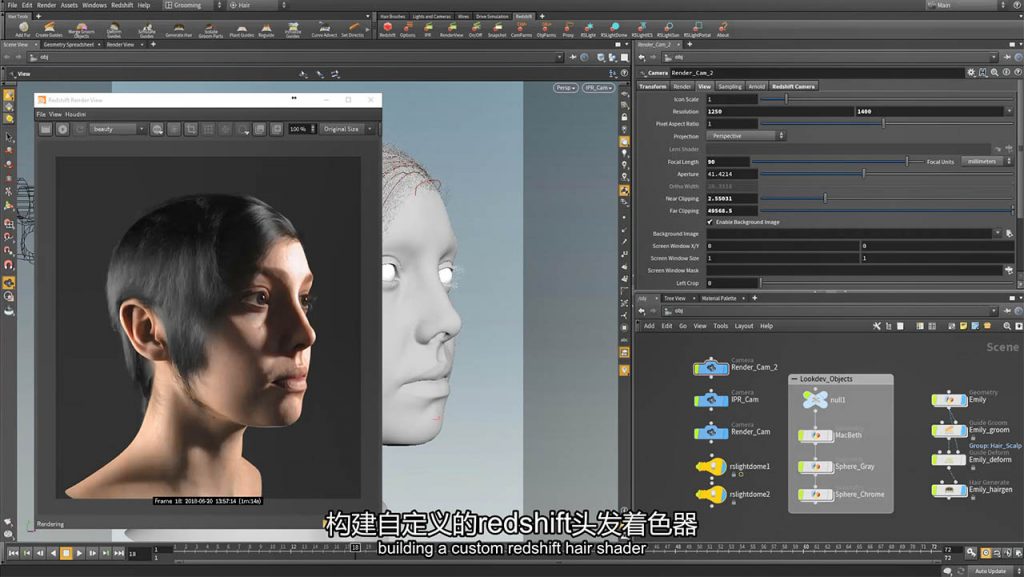Switch to the Material Palette tab

718,298
